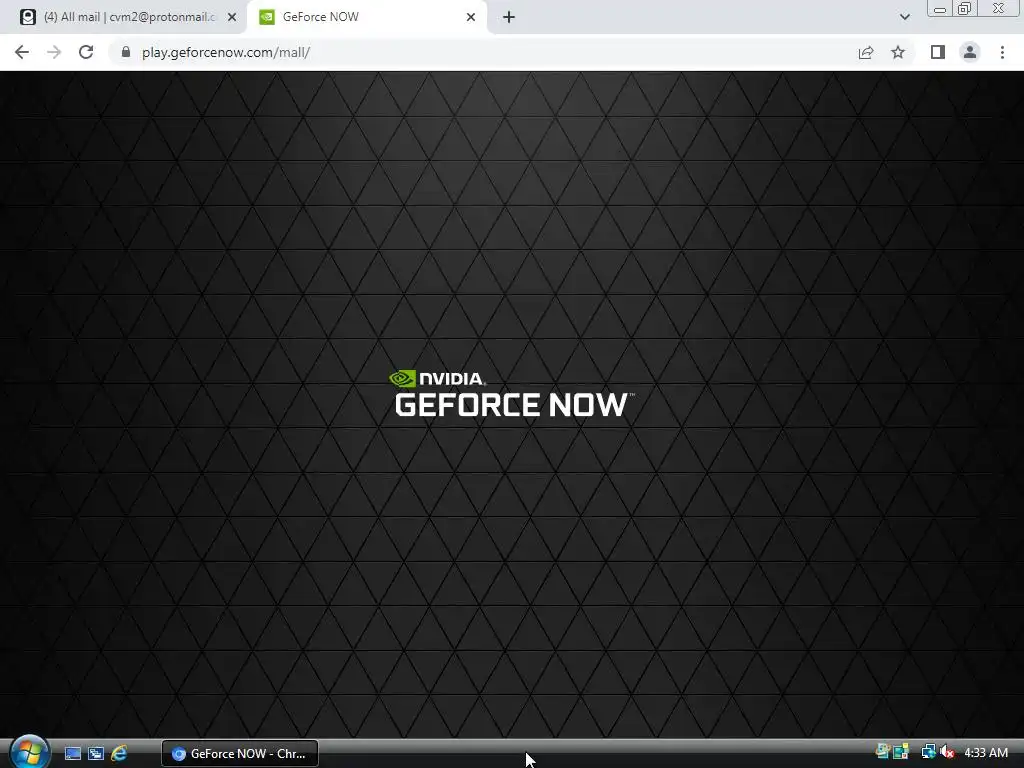Click the second system tray security icon
The image size is (1024, 768).
[x=901, y=752]
